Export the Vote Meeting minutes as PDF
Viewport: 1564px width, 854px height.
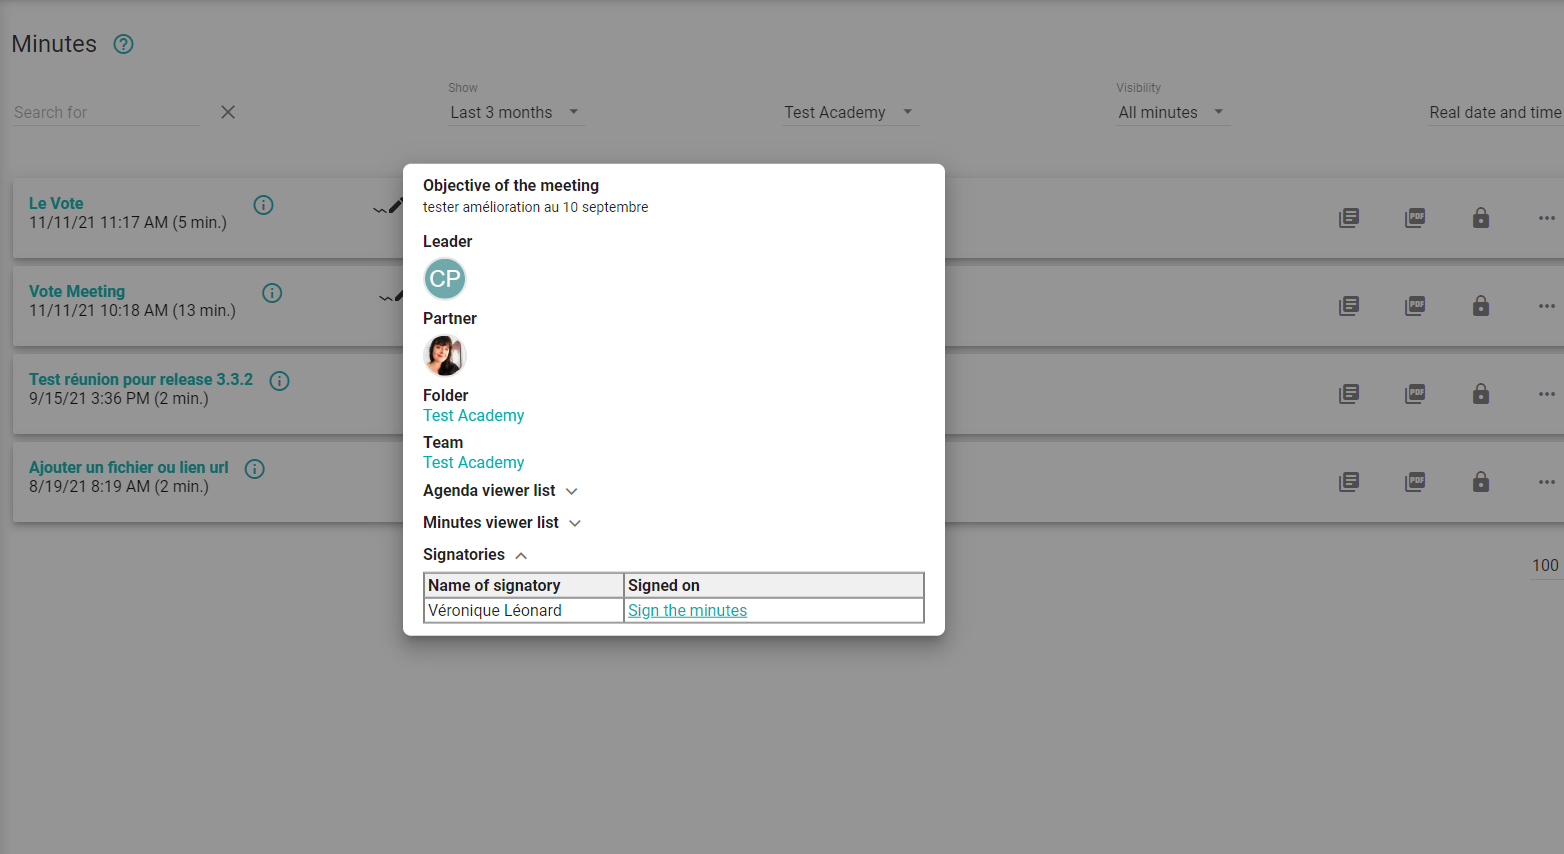pyautogui.click(x=1415, y=306)
